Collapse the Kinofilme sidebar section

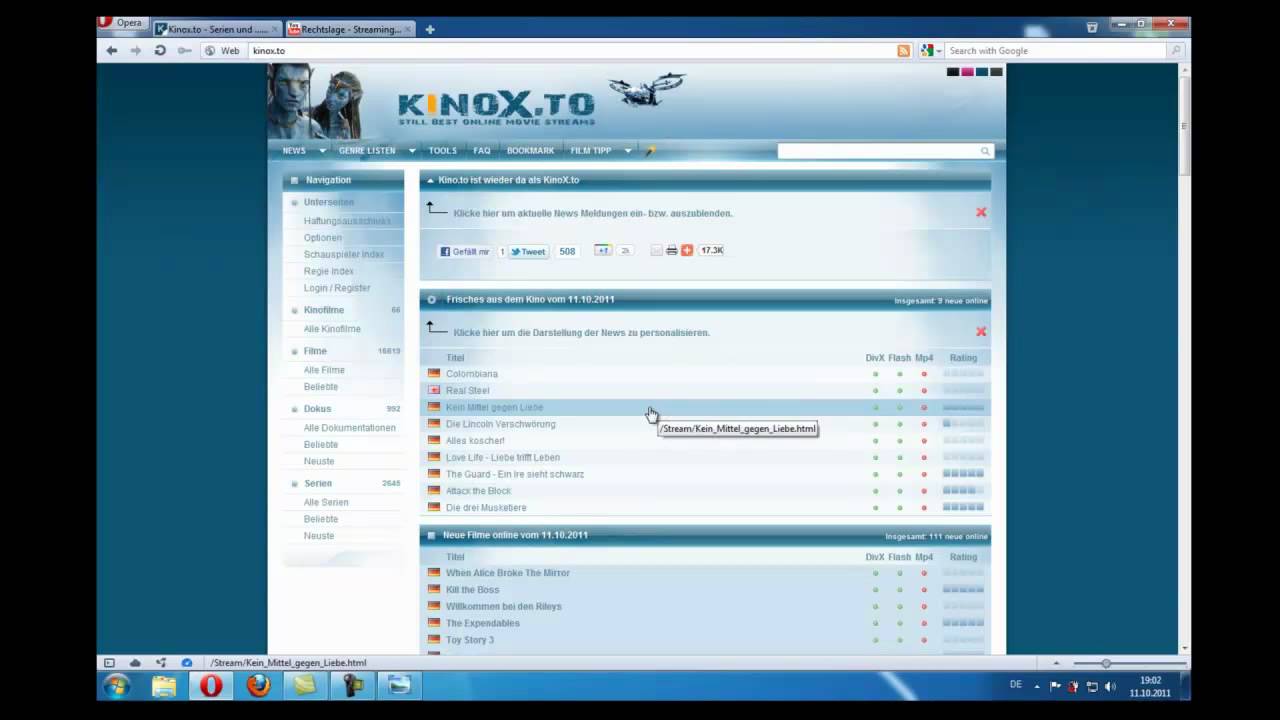tap(295, 310)
